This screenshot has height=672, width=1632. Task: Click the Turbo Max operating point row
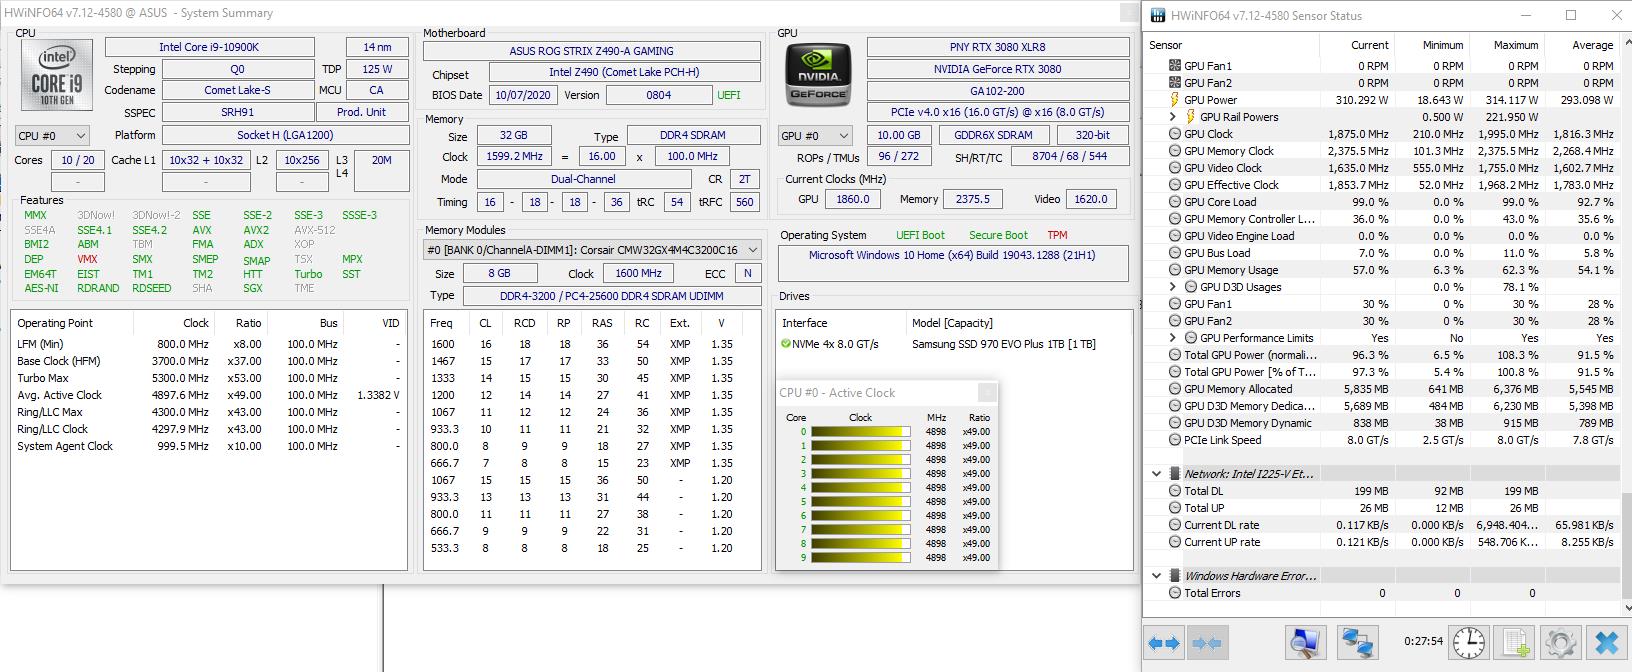209,378
